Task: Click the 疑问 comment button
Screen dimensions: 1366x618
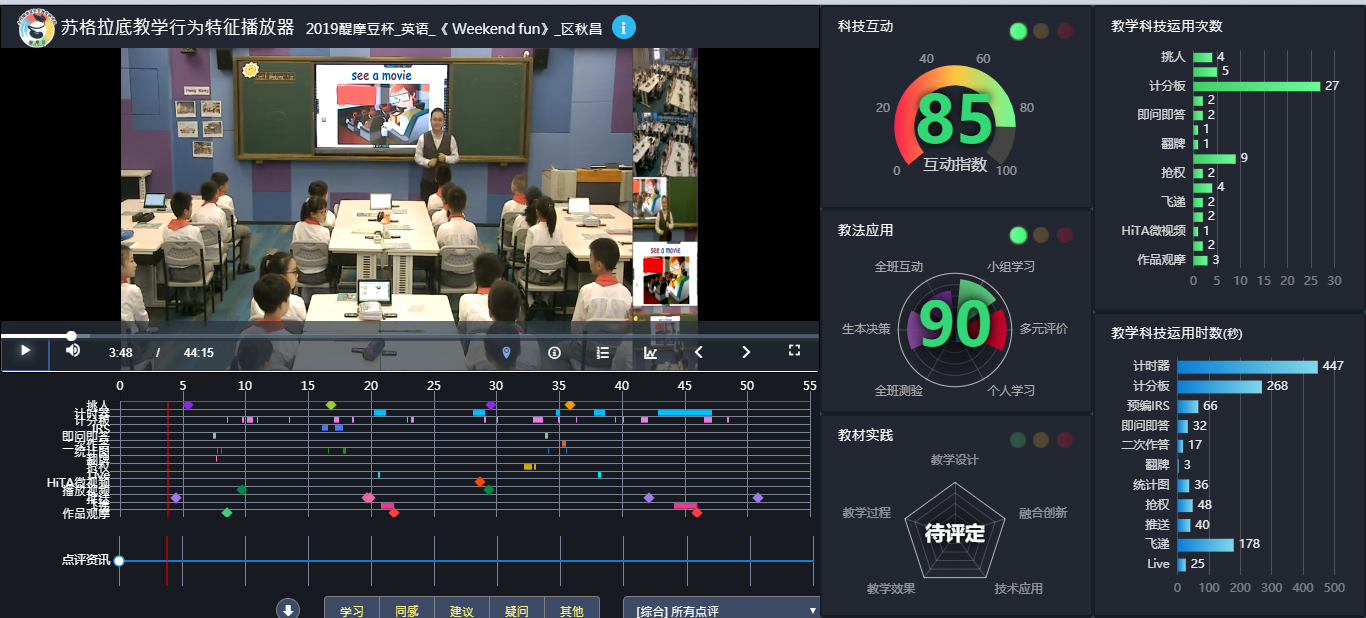Action: [x=516, y=609]
